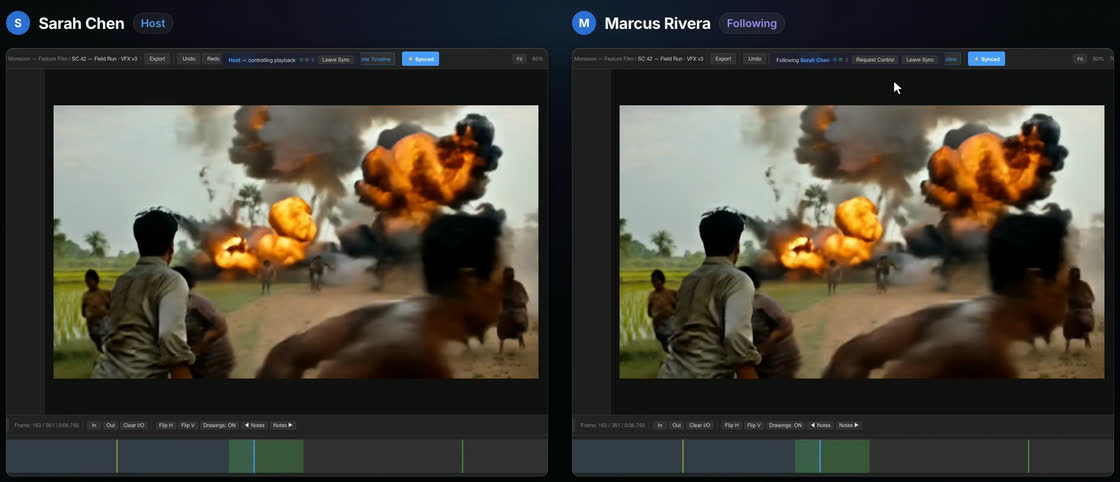Click the frame counter text in Marcus Rivera's window
Viewport: 1120px width, 482px height.
click(x=615, y=426)
